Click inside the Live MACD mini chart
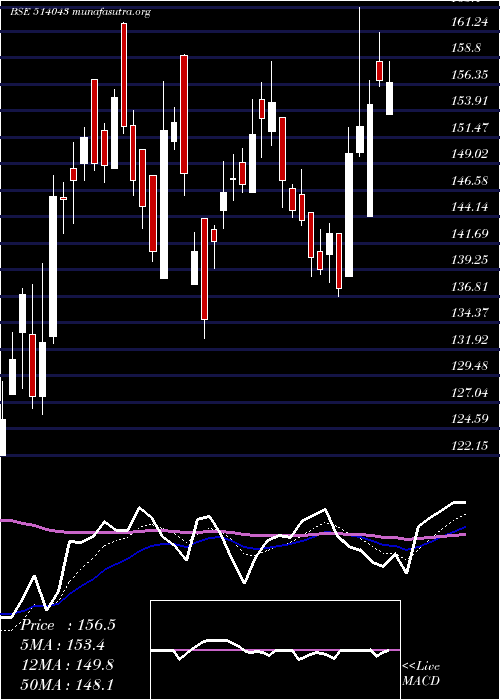The width and height of the screenshot is (500, 700). pos(275,650)
